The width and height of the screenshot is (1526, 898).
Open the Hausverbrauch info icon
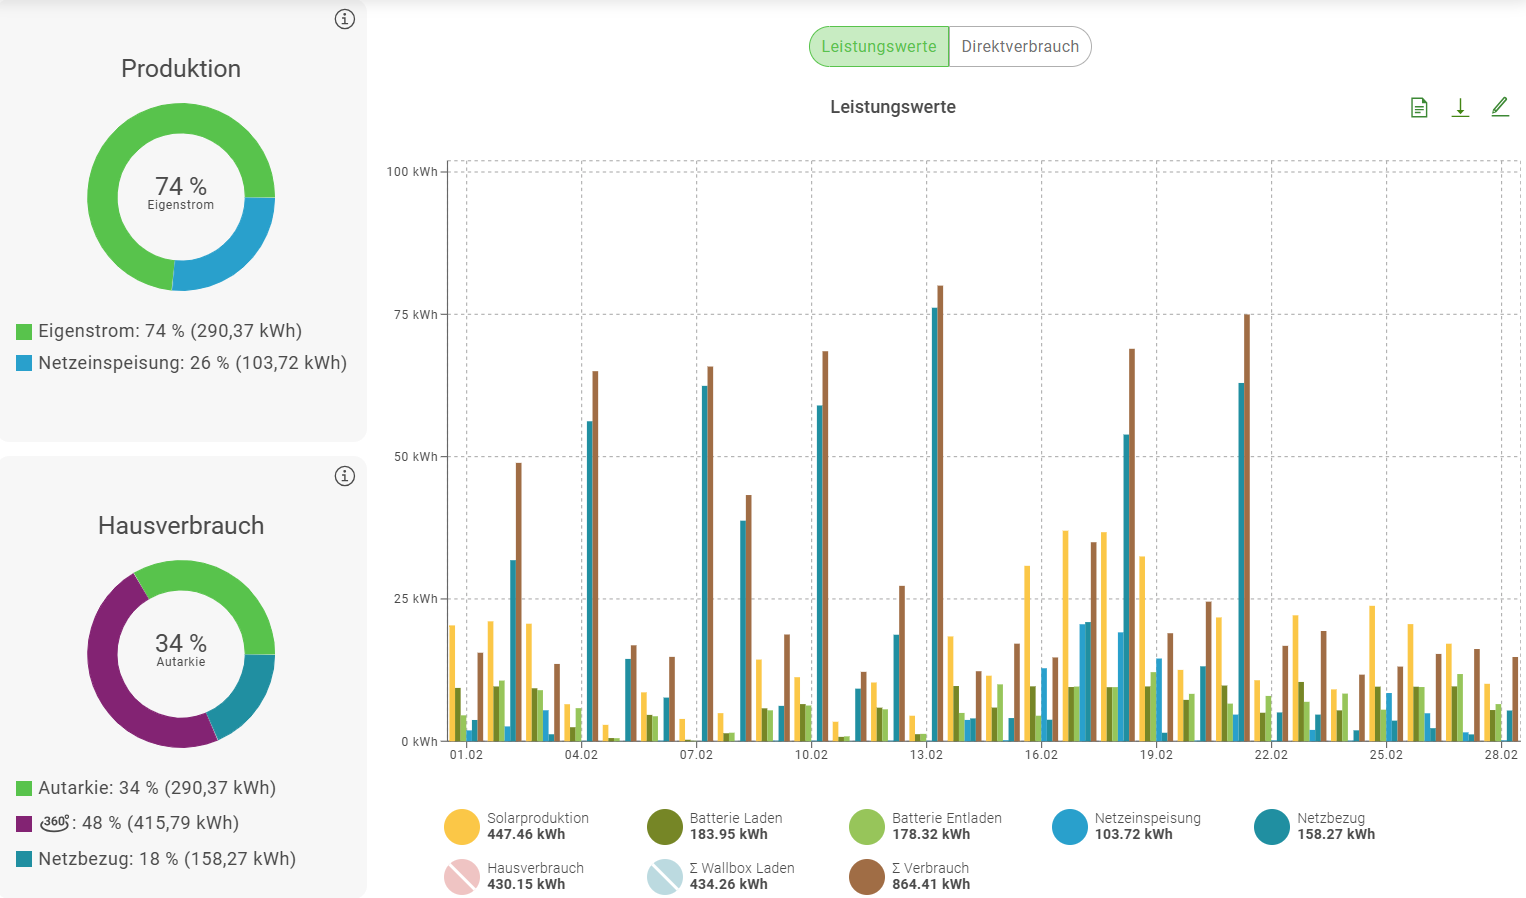(x=345, y=476)
